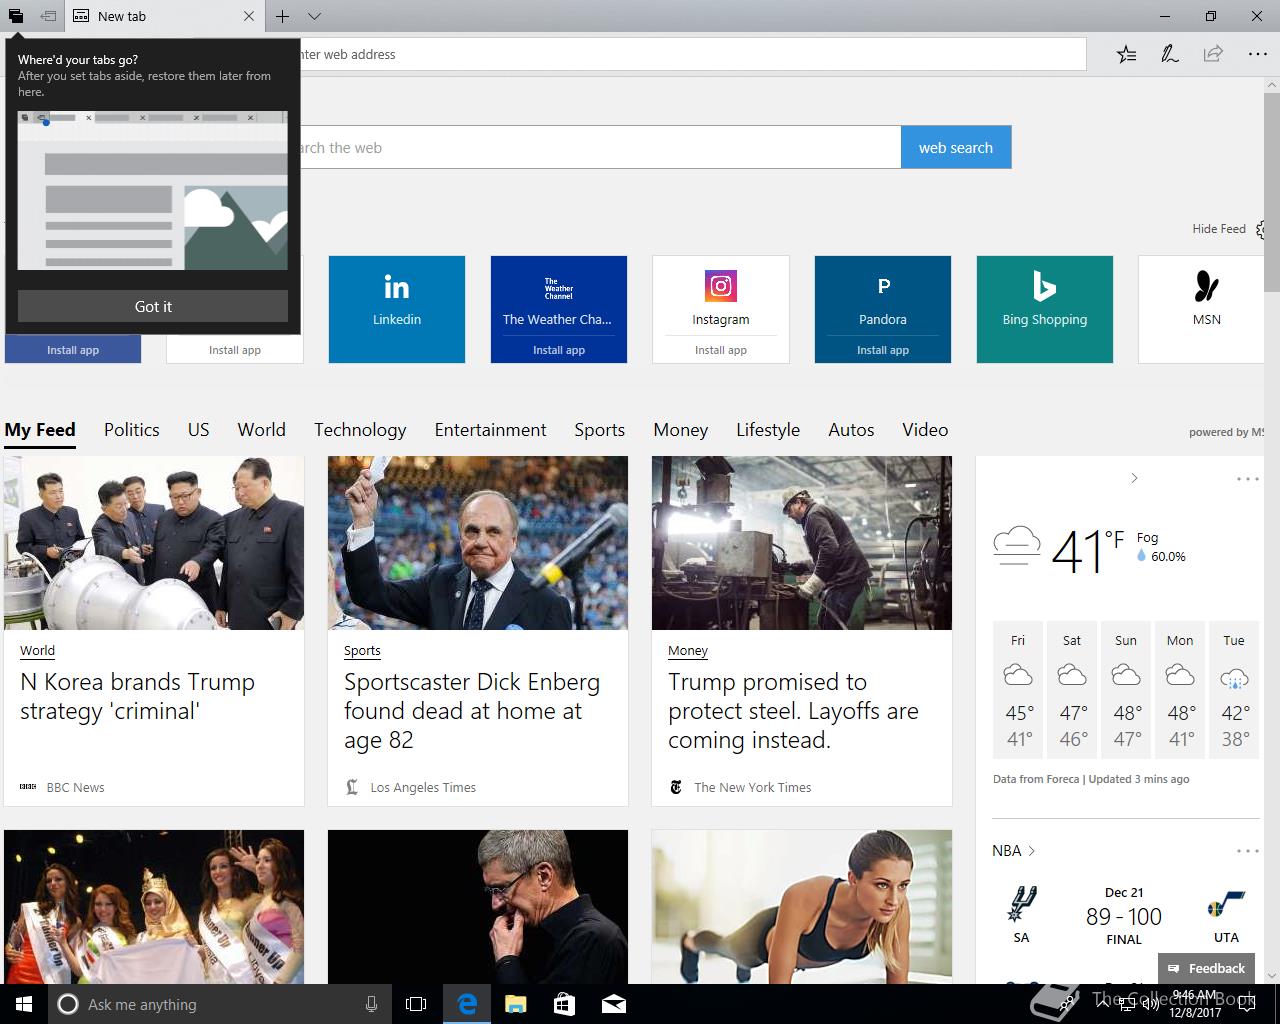This screenshot has height=1024, width=1280.
Task: Open the tabs you've set aside icon
Action: [16, 16]
